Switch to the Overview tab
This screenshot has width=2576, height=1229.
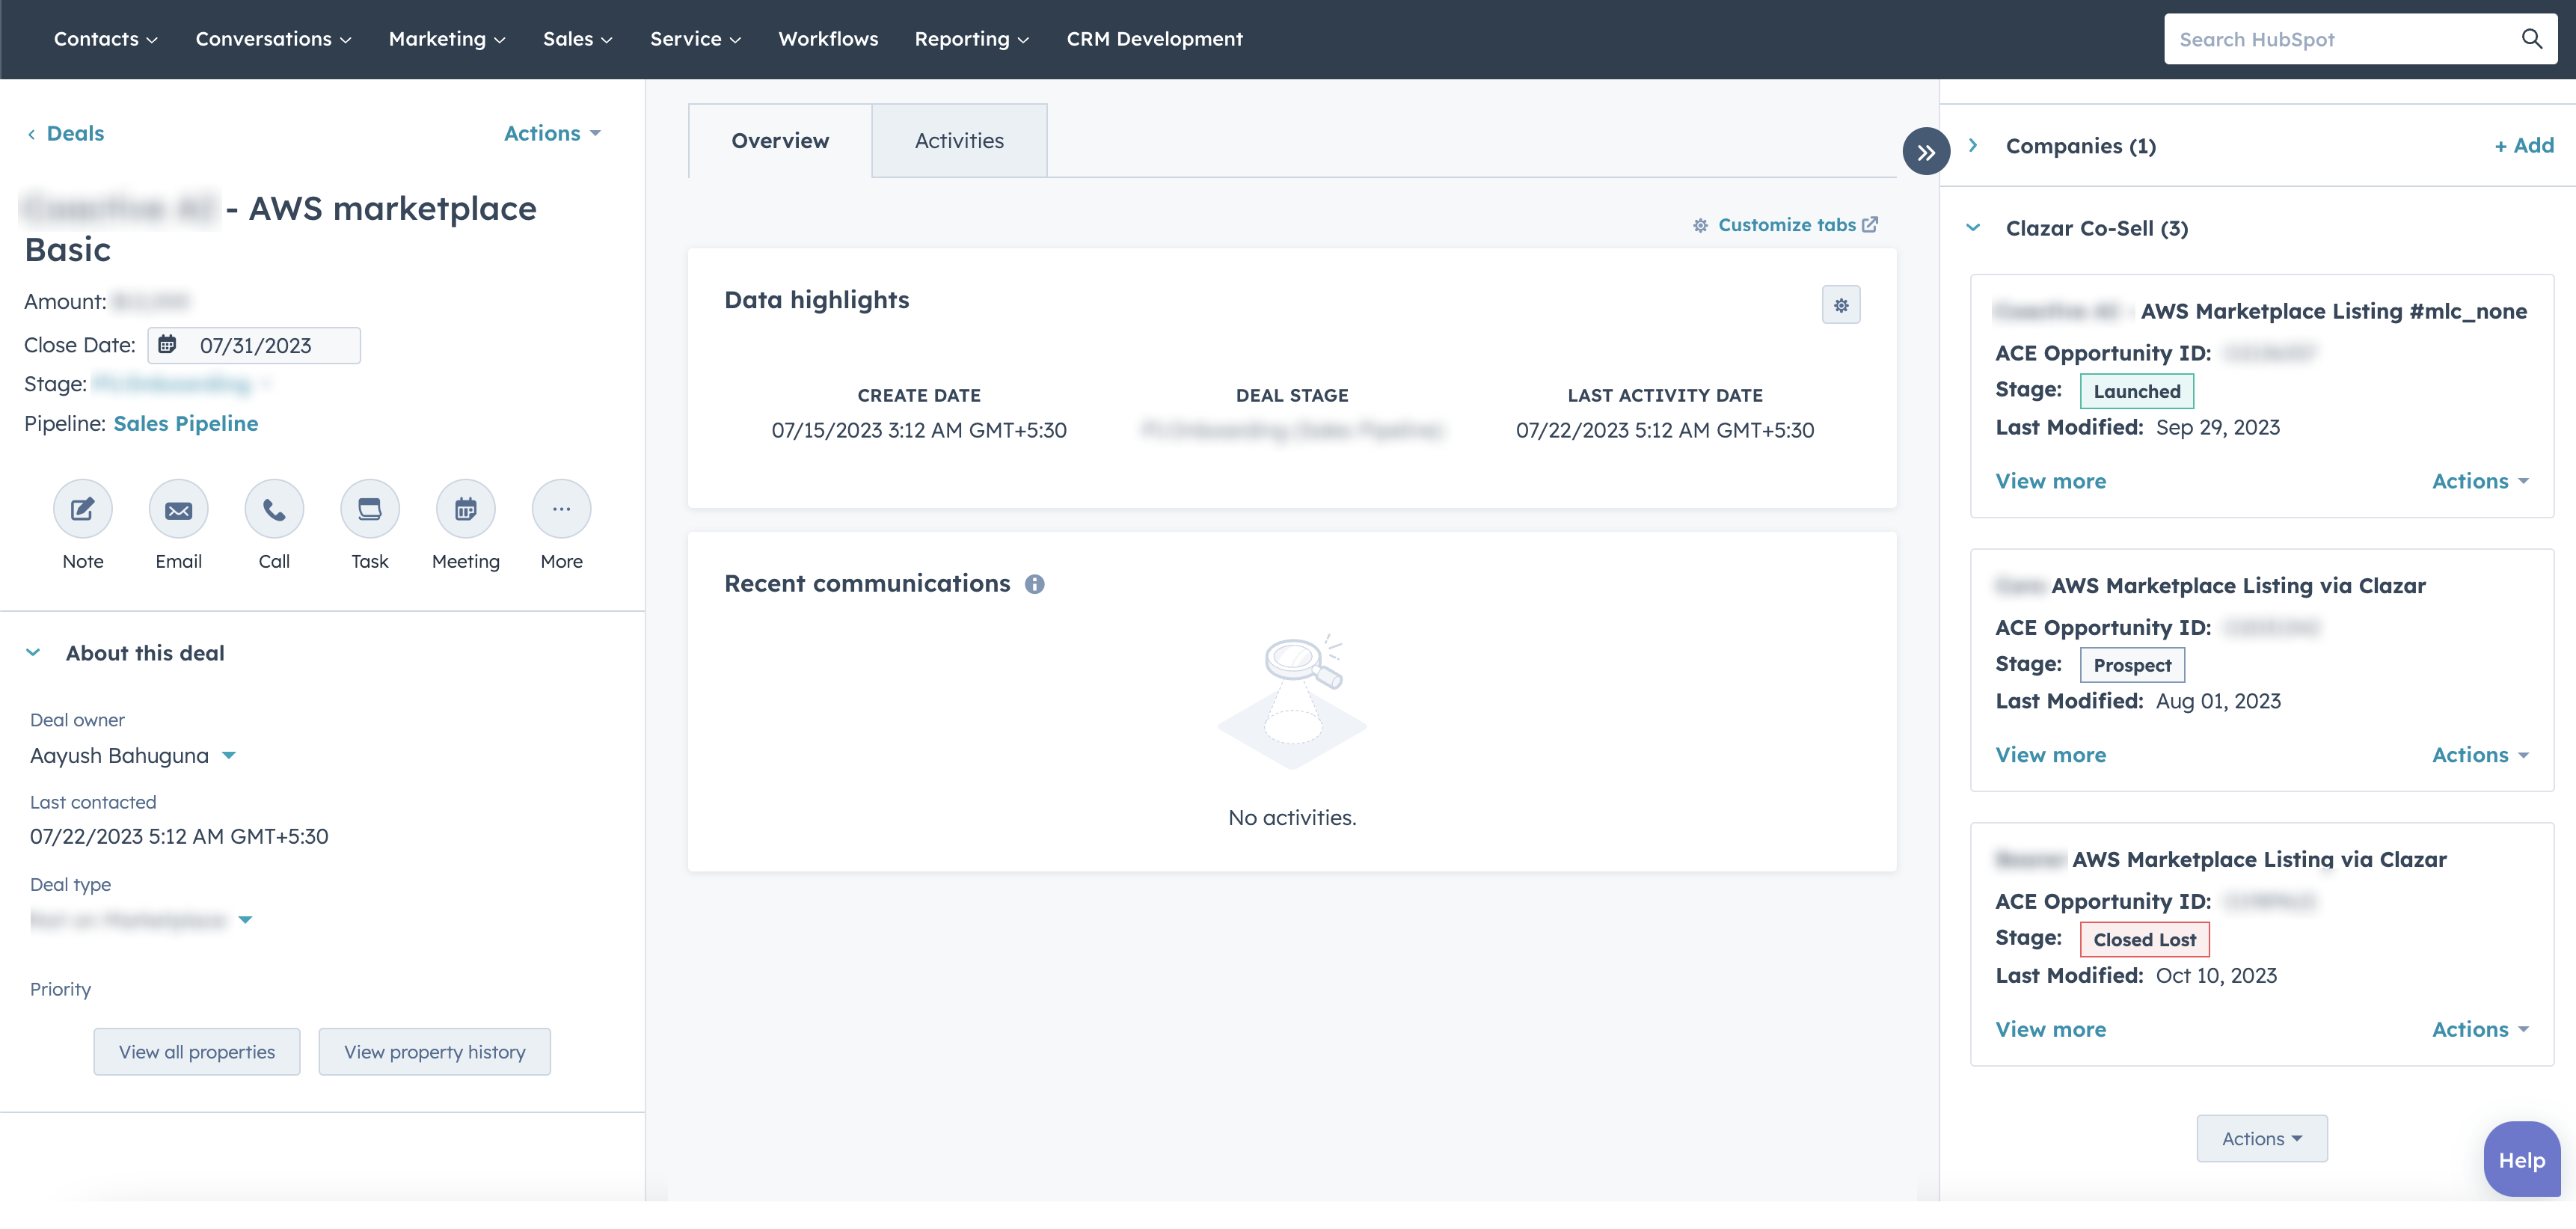pos(780,141)
